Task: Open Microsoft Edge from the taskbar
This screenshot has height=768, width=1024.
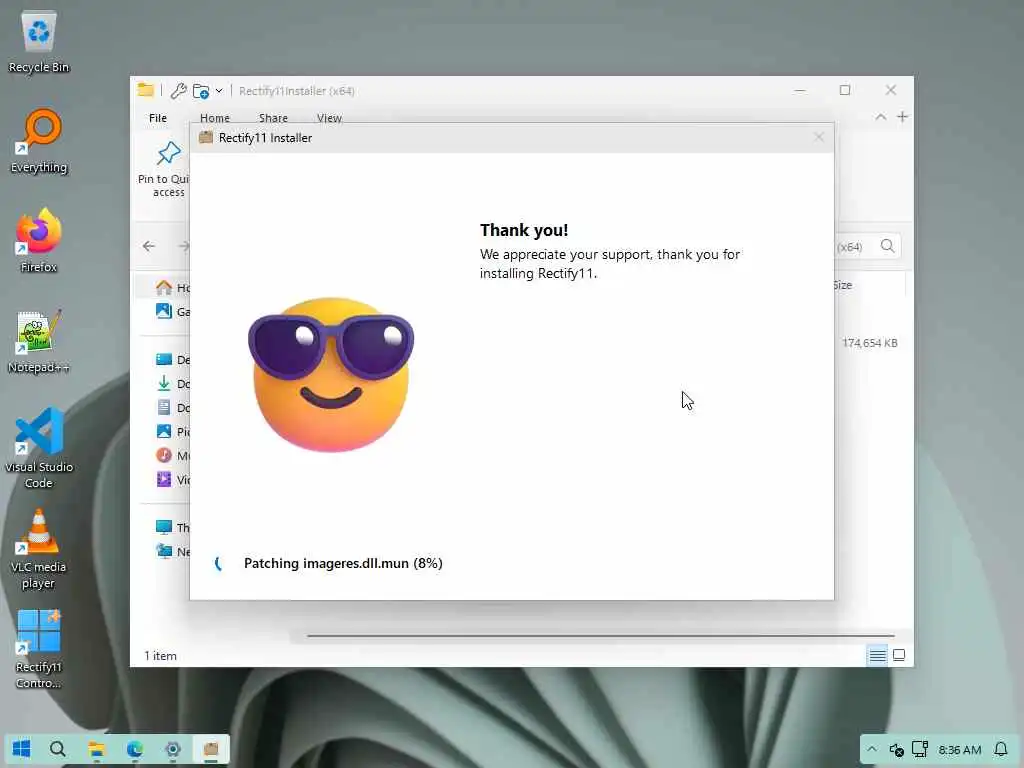Action: click(135, 748)
